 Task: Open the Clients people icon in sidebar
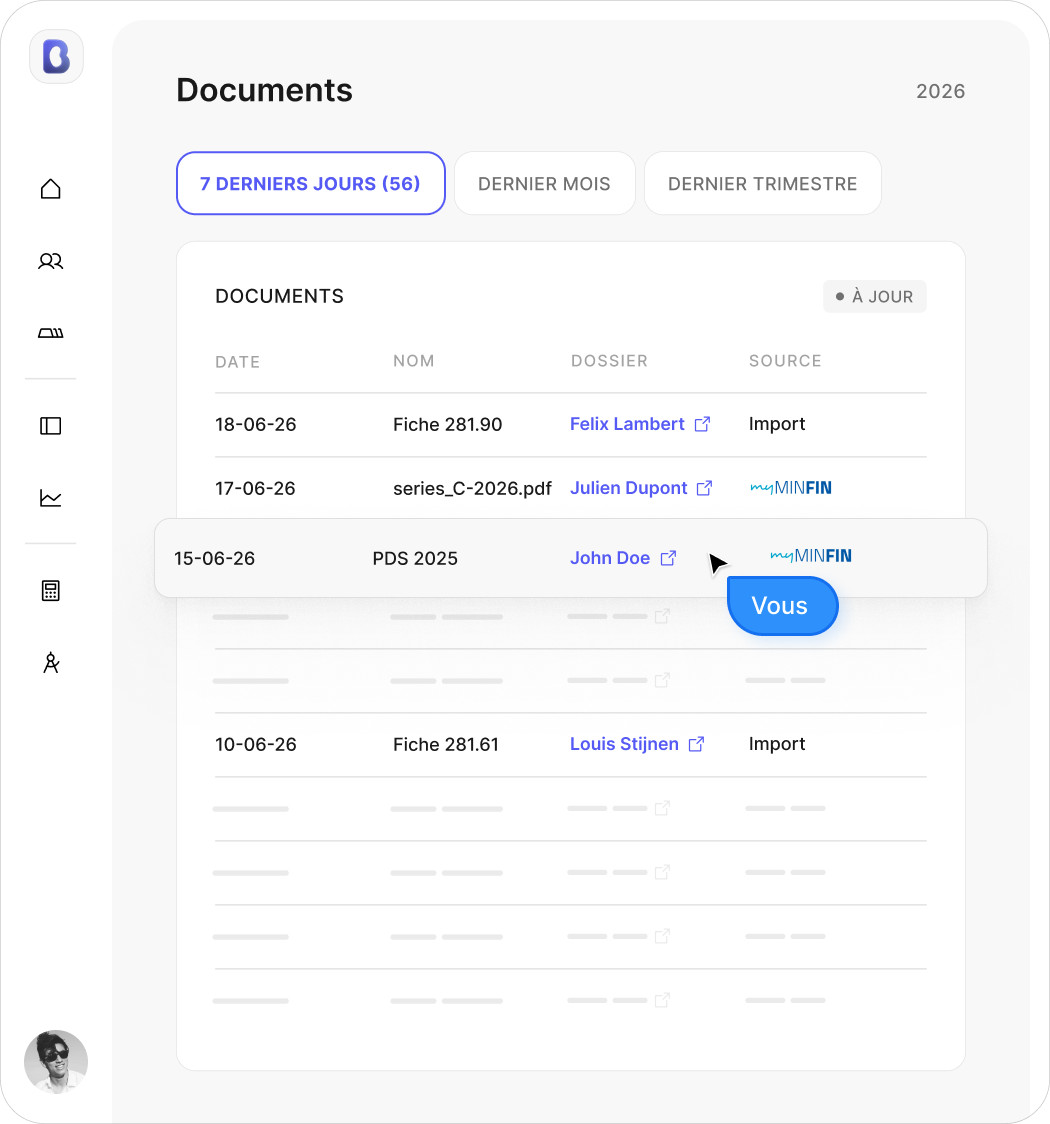tap(50, 261)
